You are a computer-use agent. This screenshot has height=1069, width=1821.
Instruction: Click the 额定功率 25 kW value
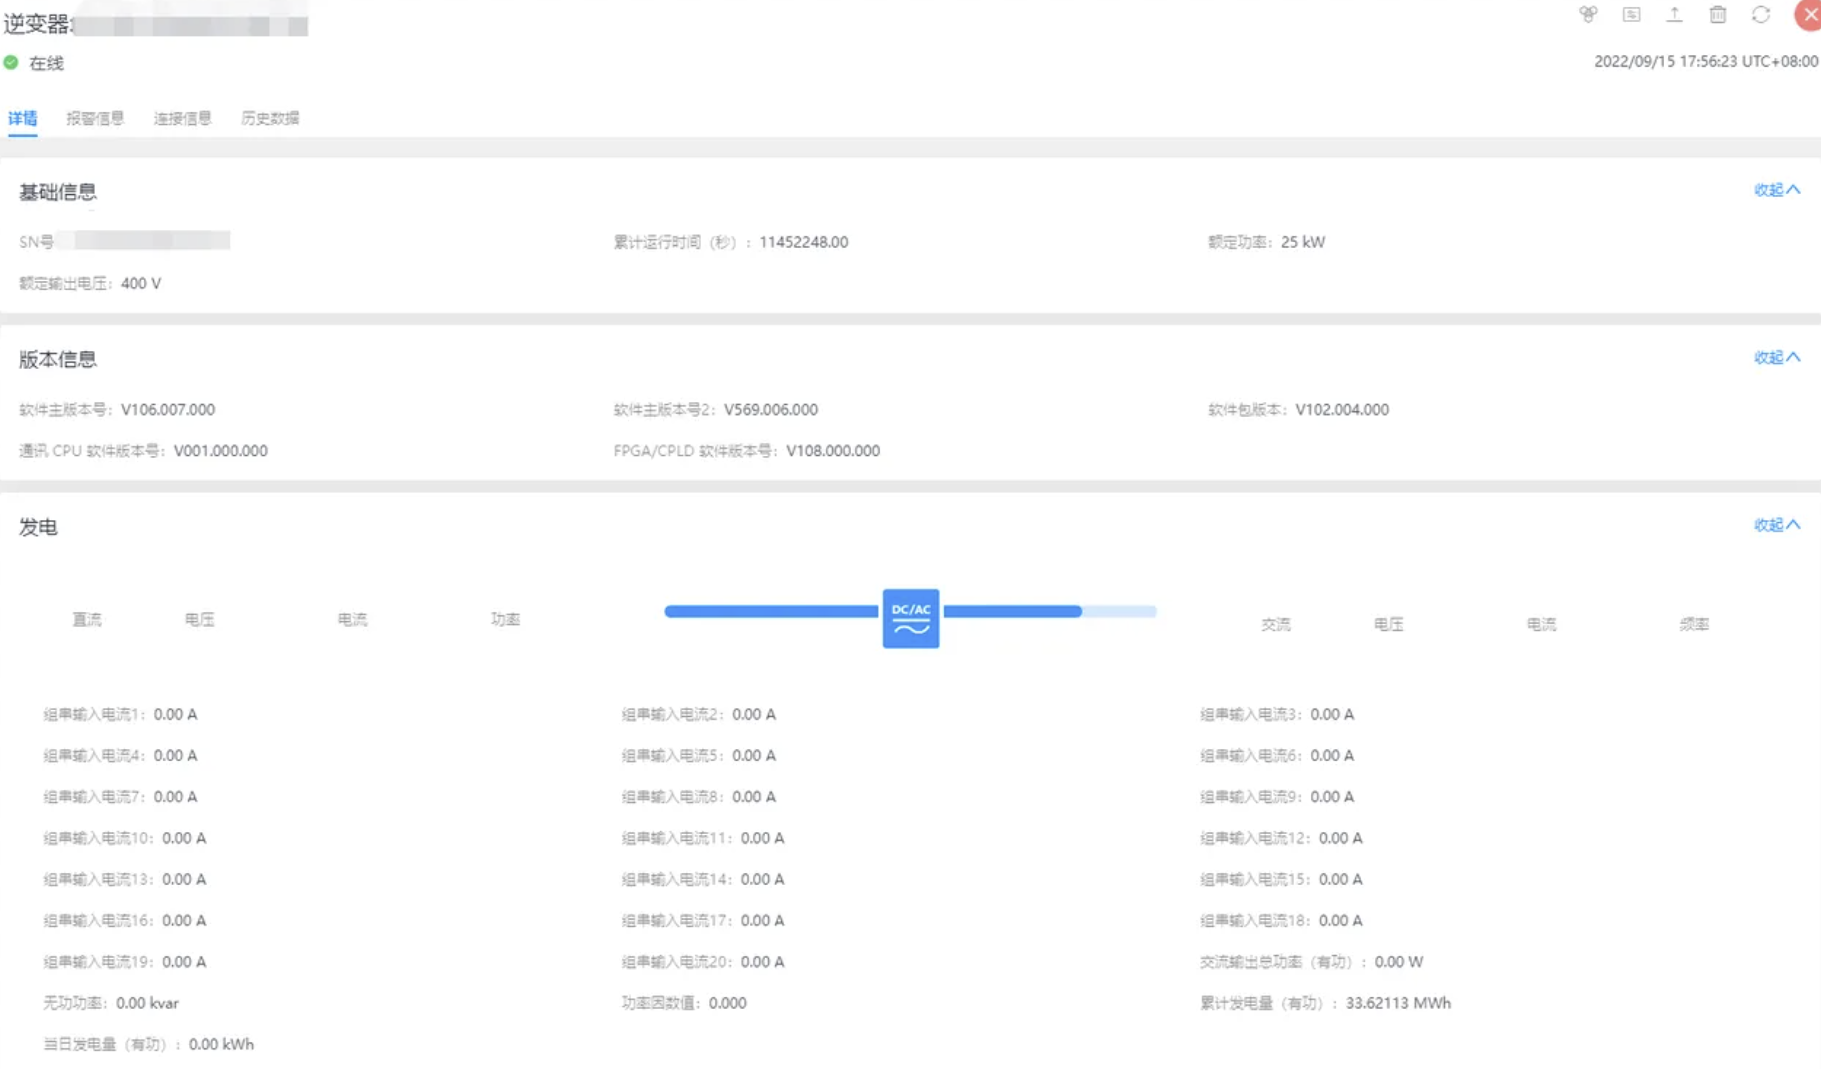[x=1303, y=242]
